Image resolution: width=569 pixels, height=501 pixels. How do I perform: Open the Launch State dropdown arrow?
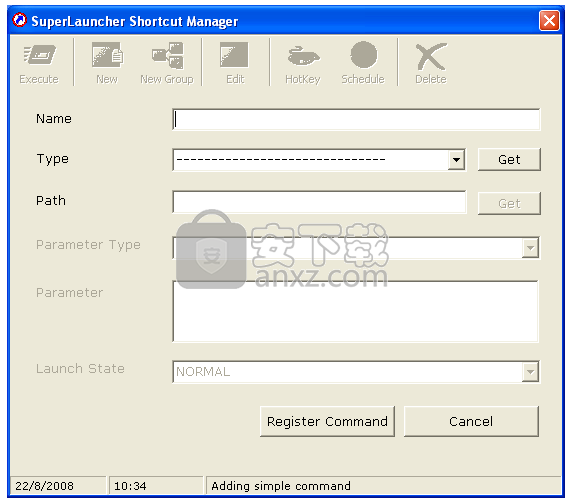(530, 372)
